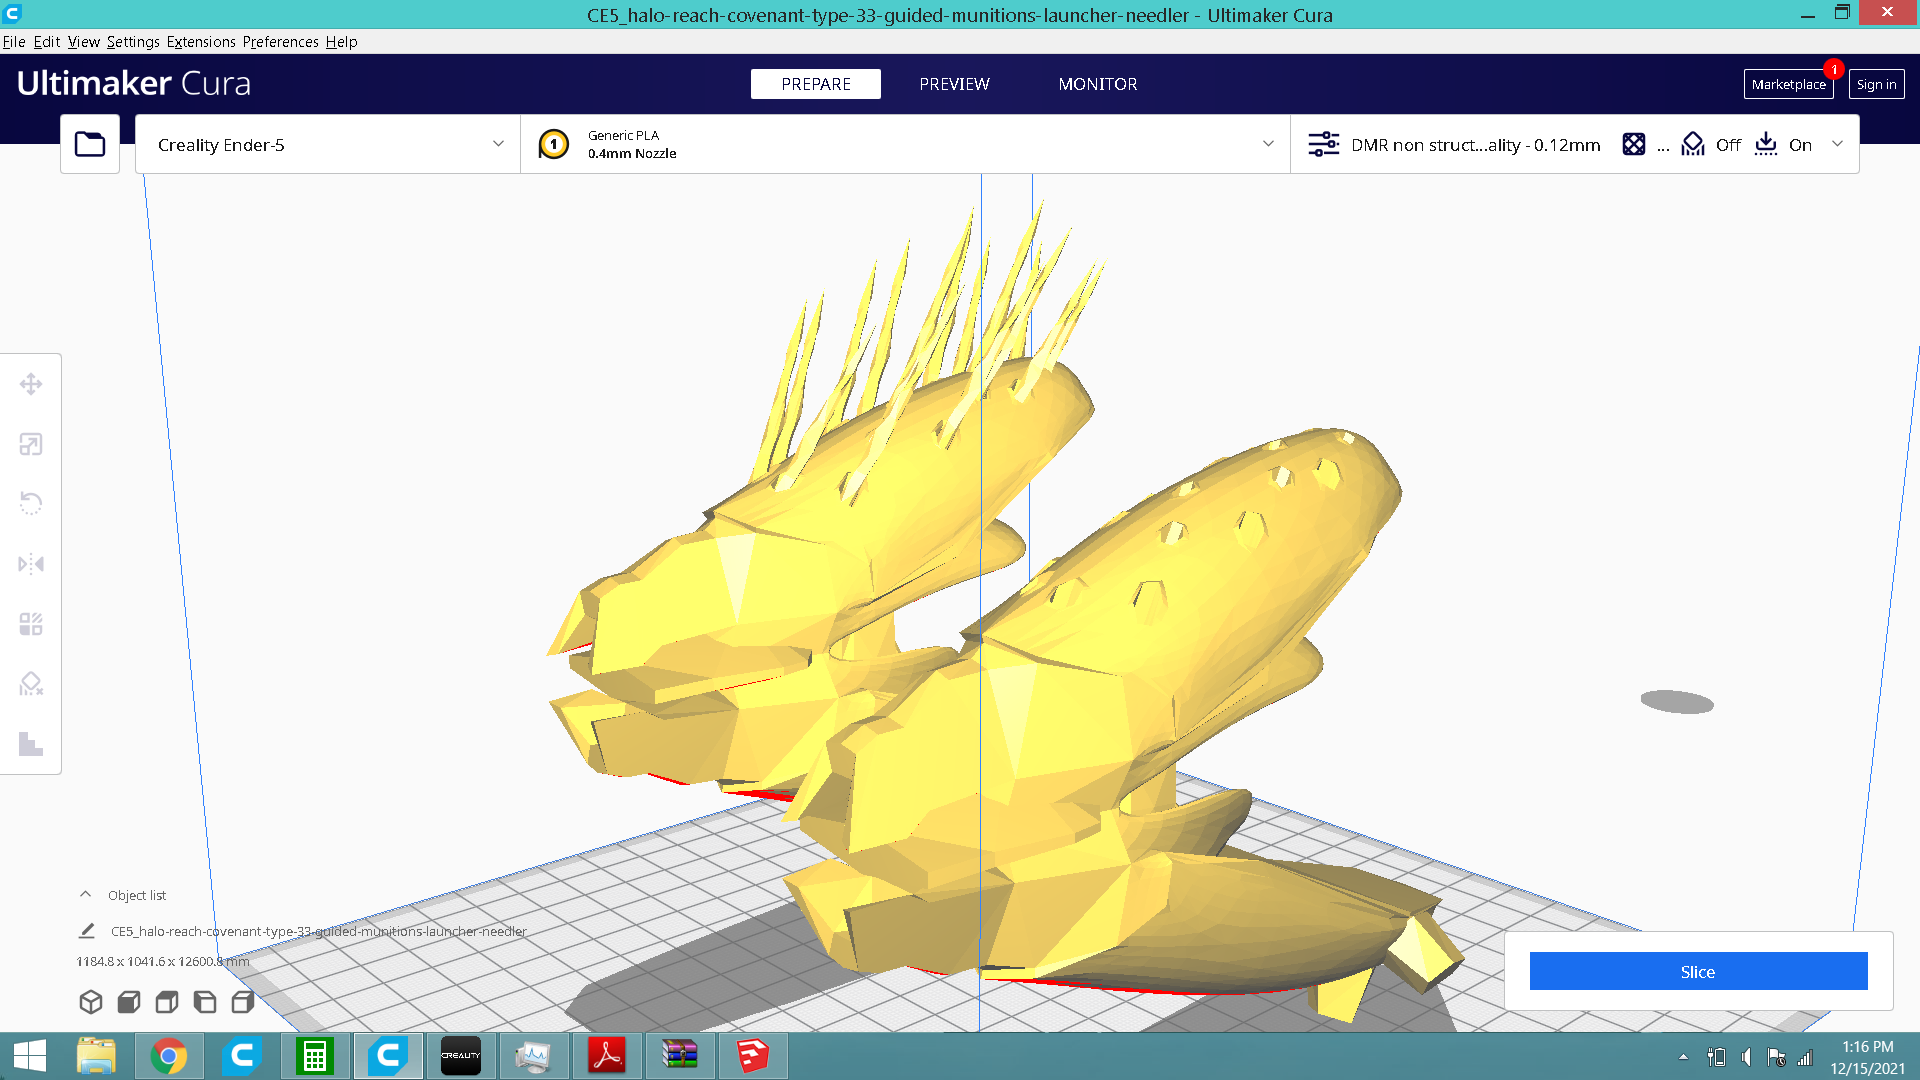Select the Rotate tool
The width and height of the screenshot is (1920, 1080).
point(31,504)
